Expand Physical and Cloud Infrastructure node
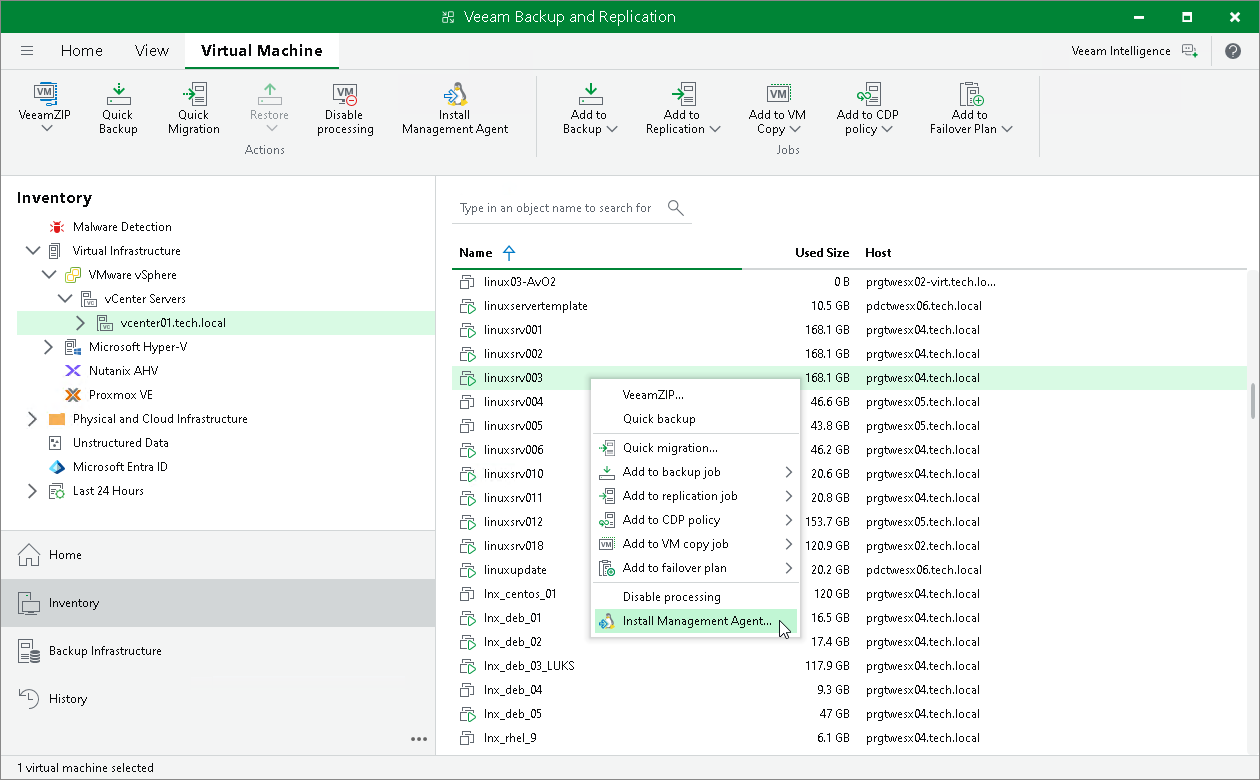Screen dimensions: 1260x780 pos(33,419)
